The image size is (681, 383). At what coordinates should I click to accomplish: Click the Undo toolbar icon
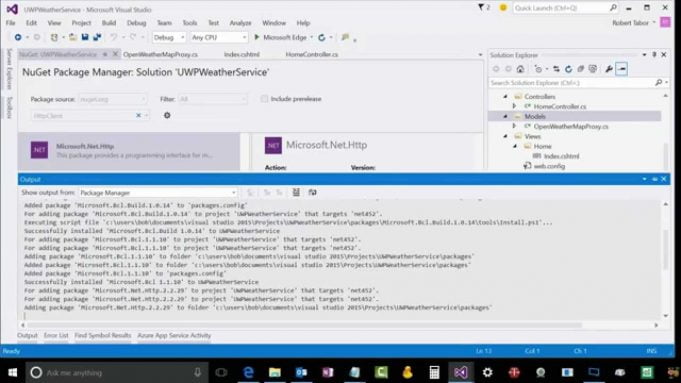pyautogui.click(x=113, y=37)
